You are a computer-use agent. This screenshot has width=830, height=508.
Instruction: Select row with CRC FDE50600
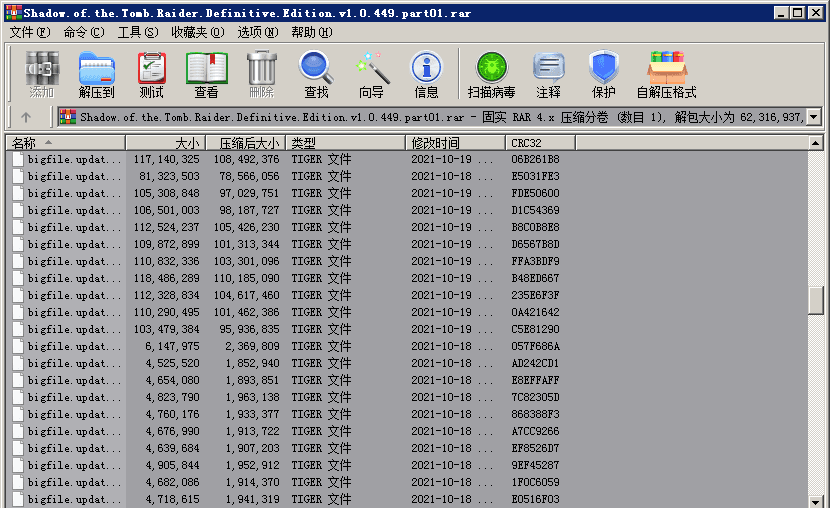tap(407, 193)
